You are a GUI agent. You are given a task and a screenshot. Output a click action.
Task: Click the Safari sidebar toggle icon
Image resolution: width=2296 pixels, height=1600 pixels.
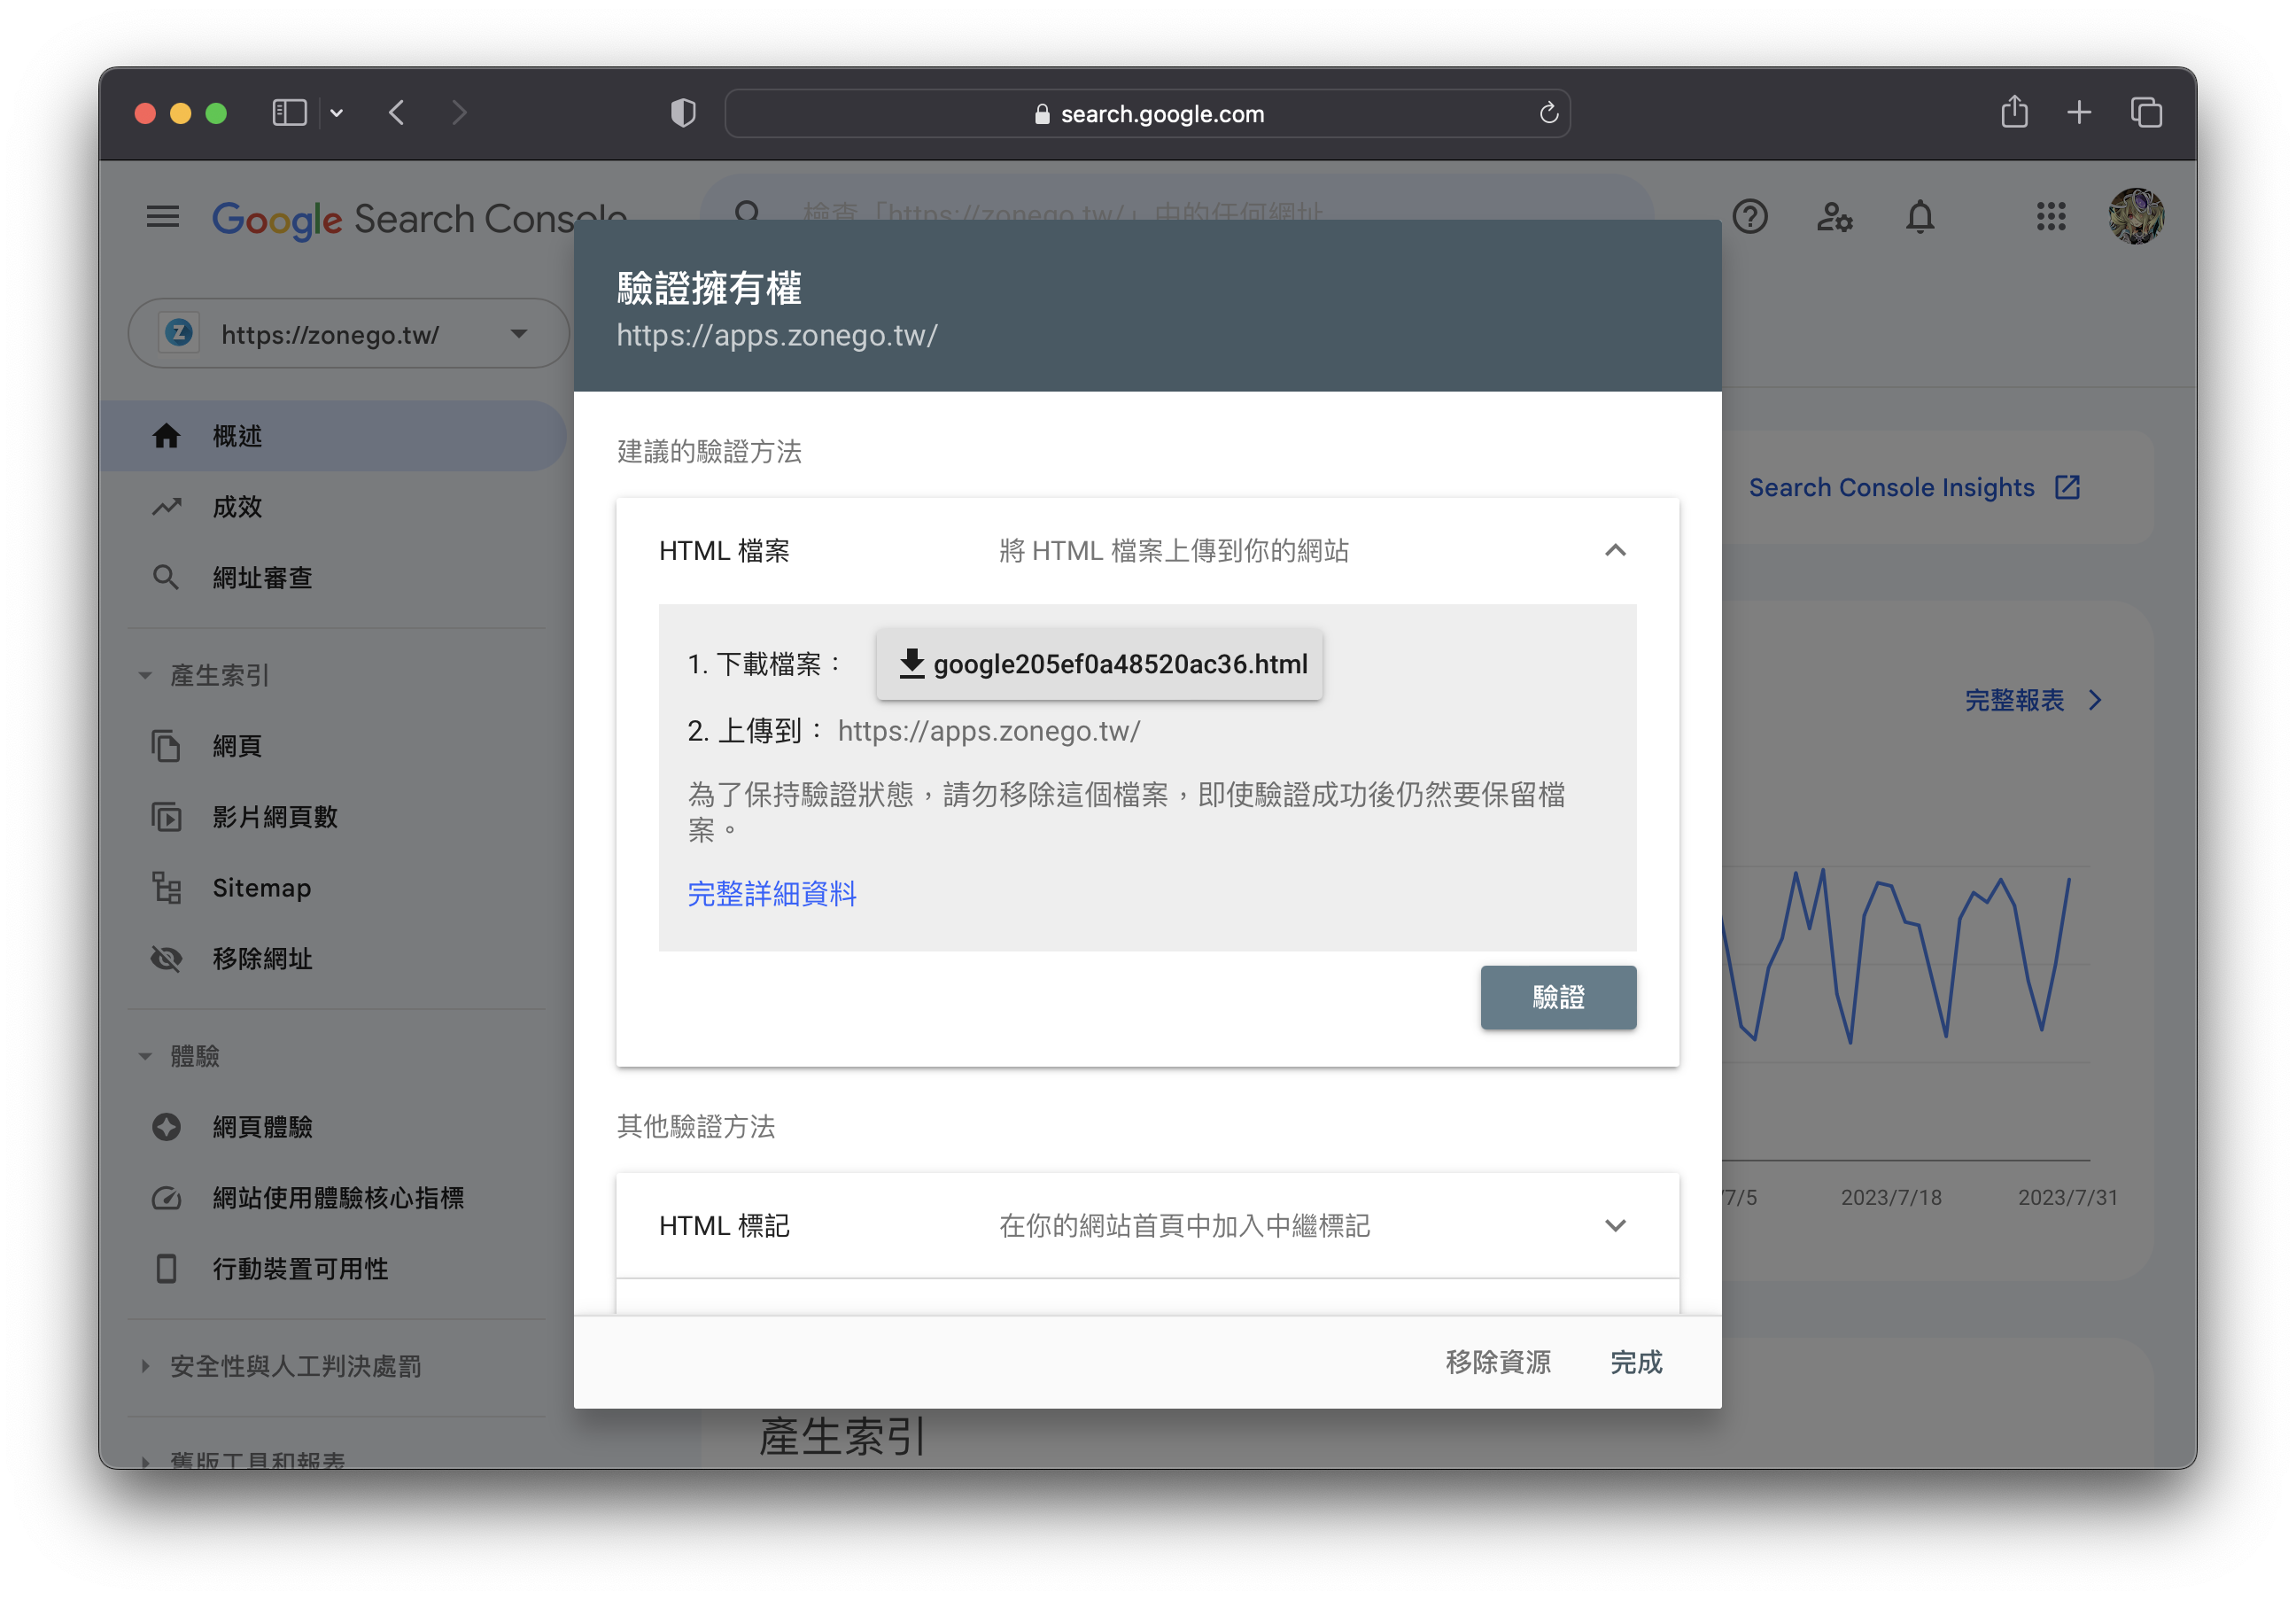[x=289, y=113]
